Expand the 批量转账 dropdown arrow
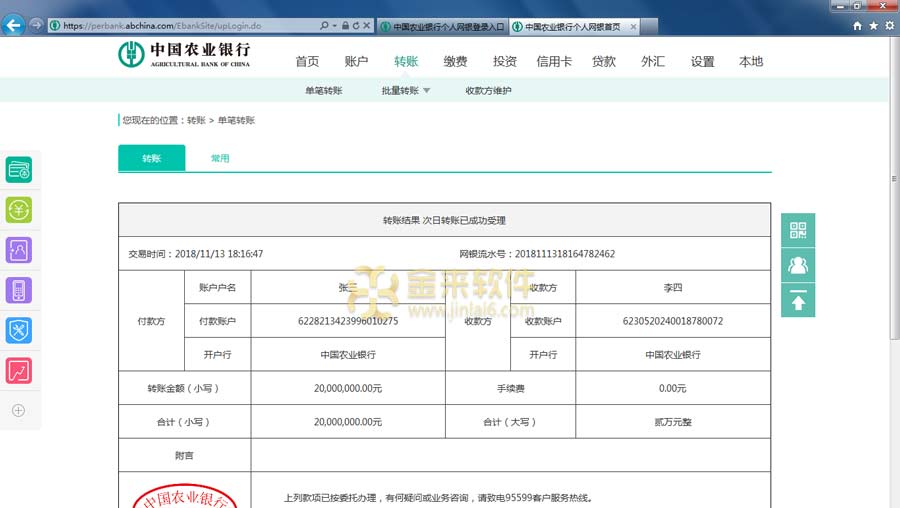This screenshot has height=508, width=900. tap(426, 91)
